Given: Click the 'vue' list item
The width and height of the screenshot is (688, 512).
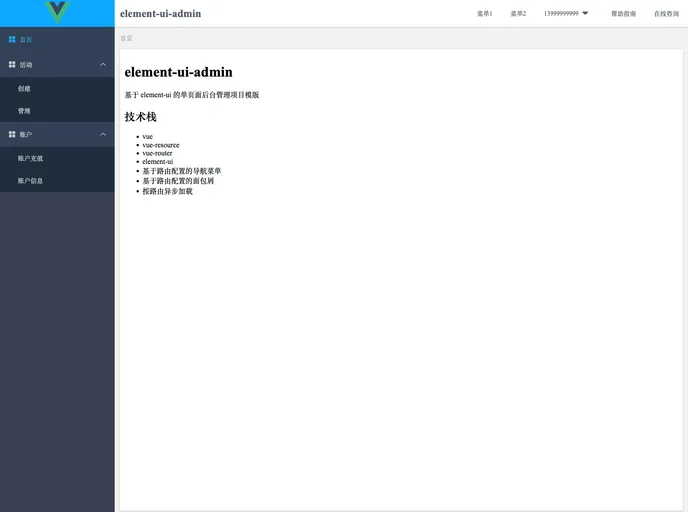Looking at the screenshot, I should (147, 136).
